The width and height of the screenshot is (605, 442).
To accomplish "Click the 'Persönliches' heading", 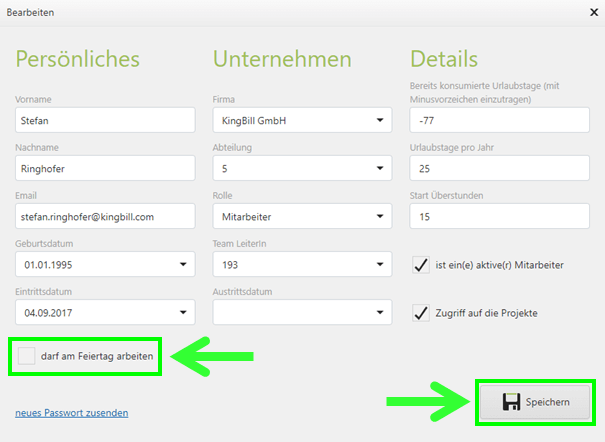I will click(78, 59).
